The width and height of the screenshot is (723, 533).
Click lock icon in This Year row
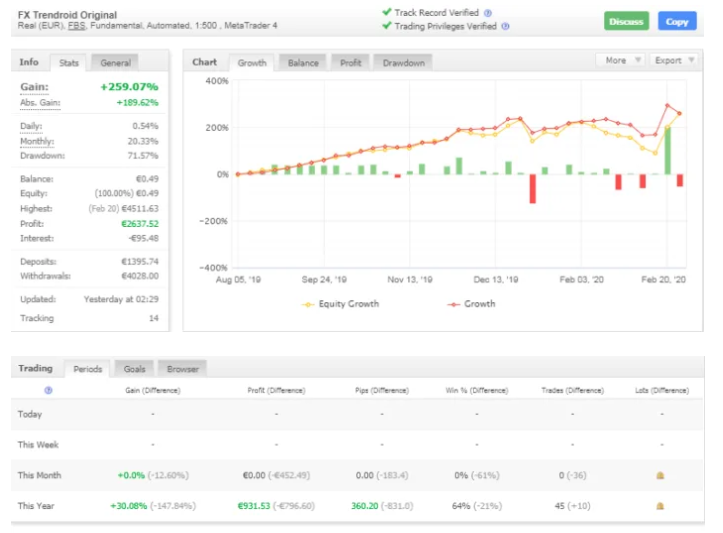pyautogui.click(x=661, y=506)
